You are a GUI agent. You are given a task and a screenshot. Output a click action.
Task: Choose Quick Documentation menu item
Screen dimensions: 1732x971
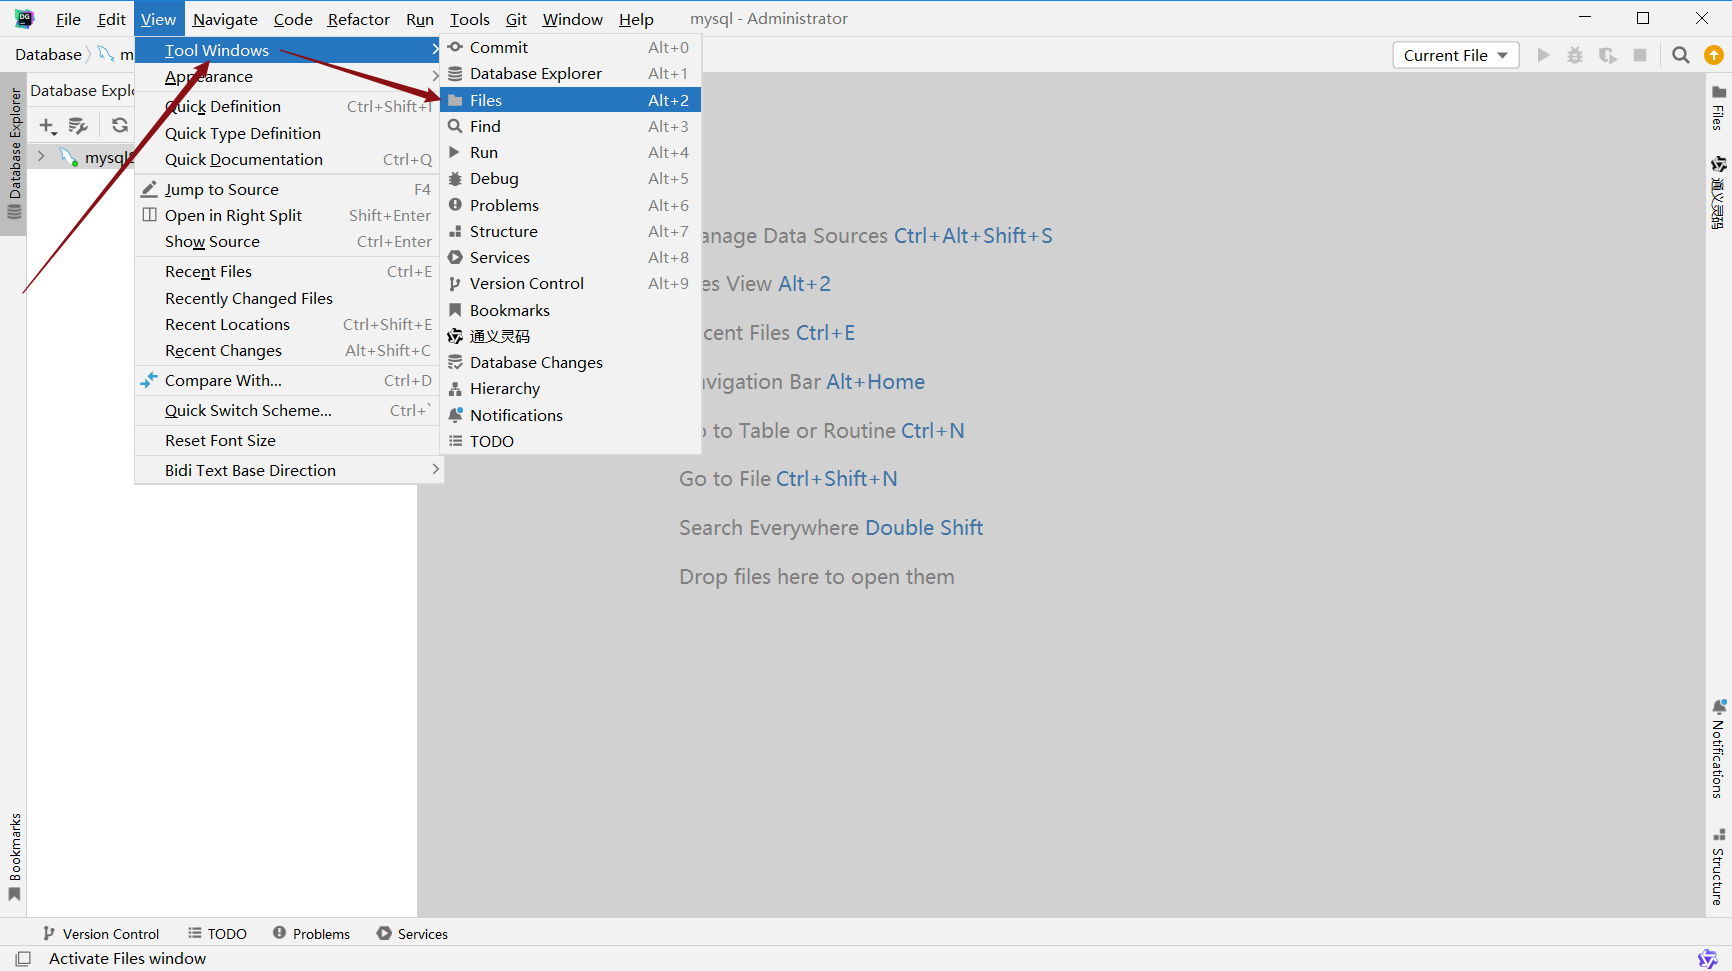tap(288, 159)
